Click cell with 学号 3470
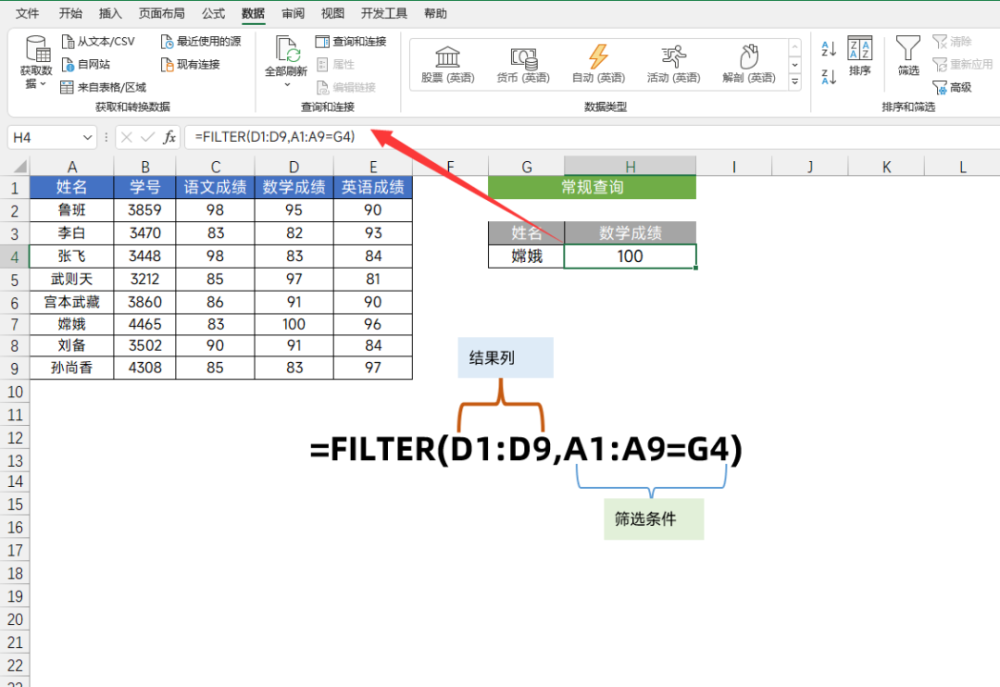 (145, 233)
